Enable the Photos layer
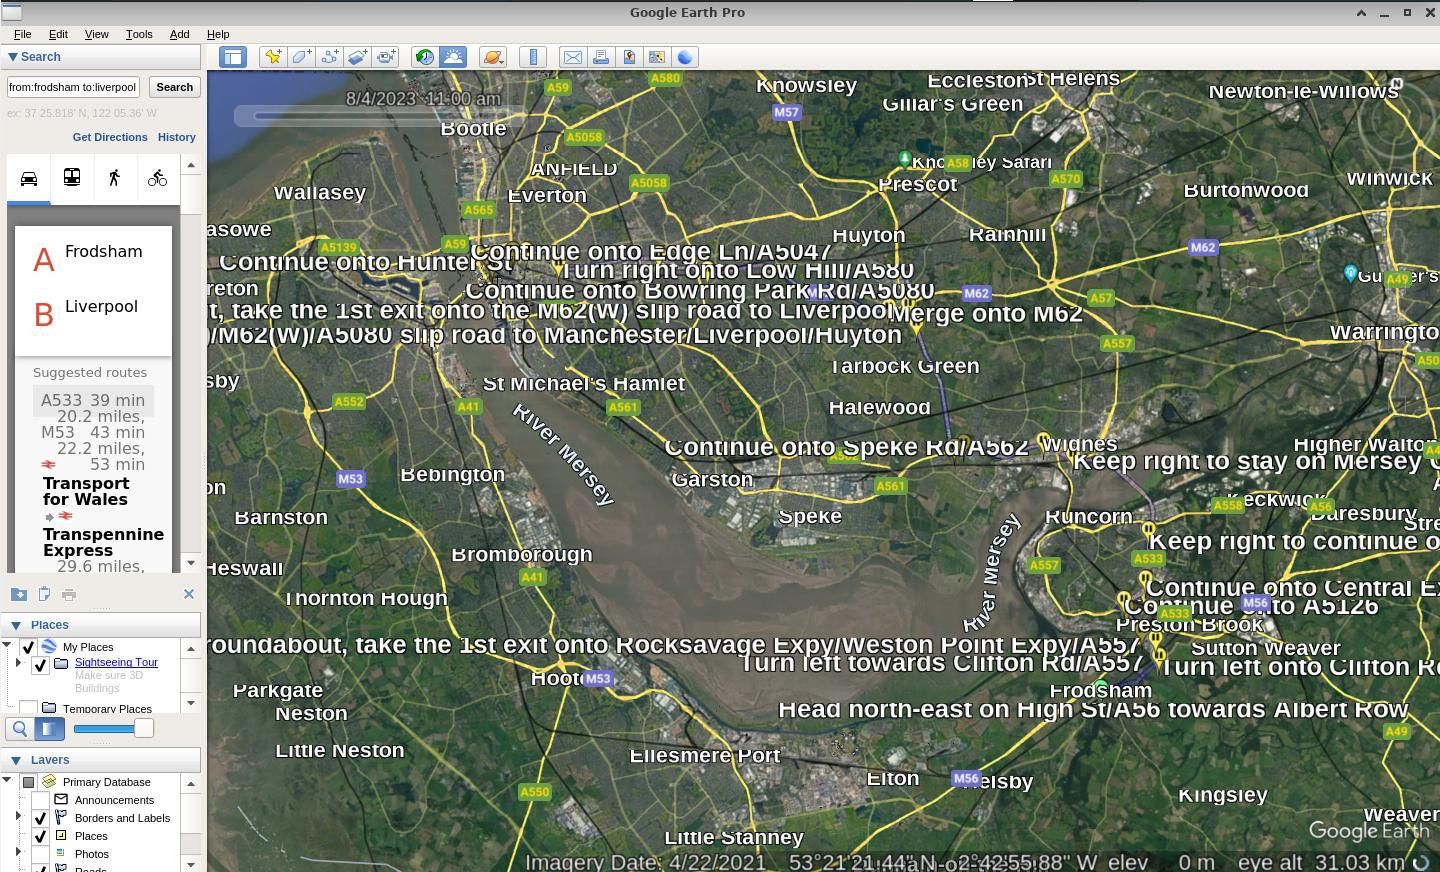The height and width of the screenshot is (872, 1440). 40,854
